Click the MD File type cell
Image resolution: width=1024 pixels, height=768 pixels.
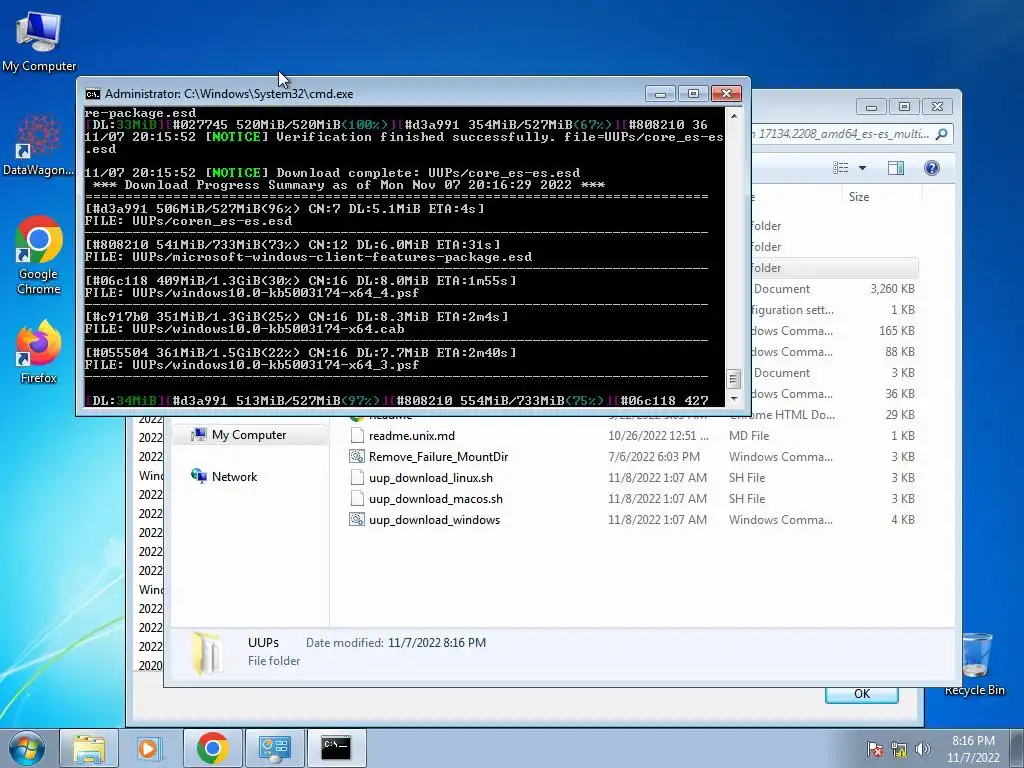pyautogui.click(x=748, y=436)
